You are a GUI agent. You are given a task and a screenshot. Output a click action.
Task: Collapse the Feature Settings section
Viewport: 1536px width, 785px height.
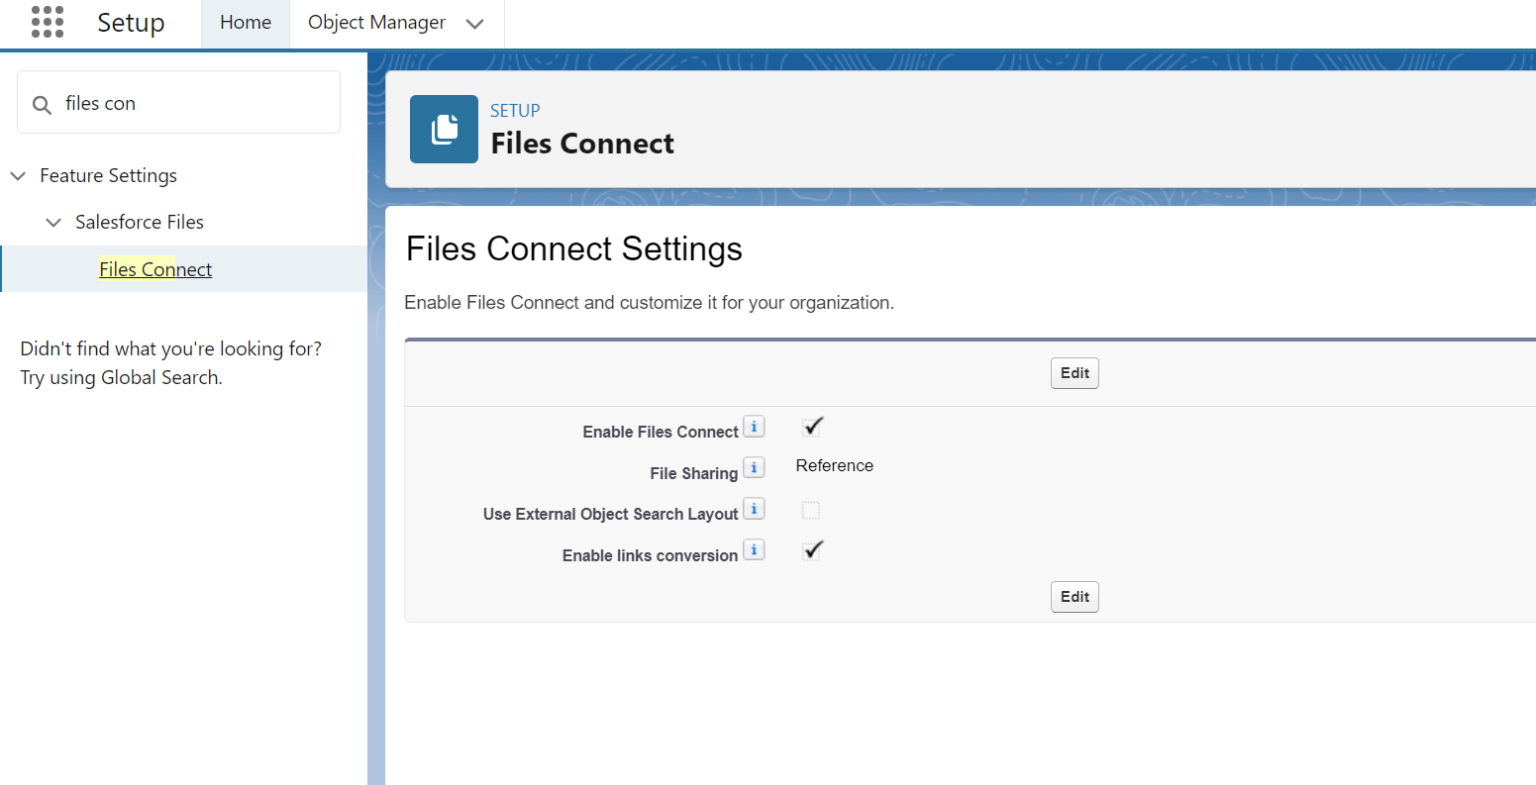pyautogui.click(x=18, y=175)
